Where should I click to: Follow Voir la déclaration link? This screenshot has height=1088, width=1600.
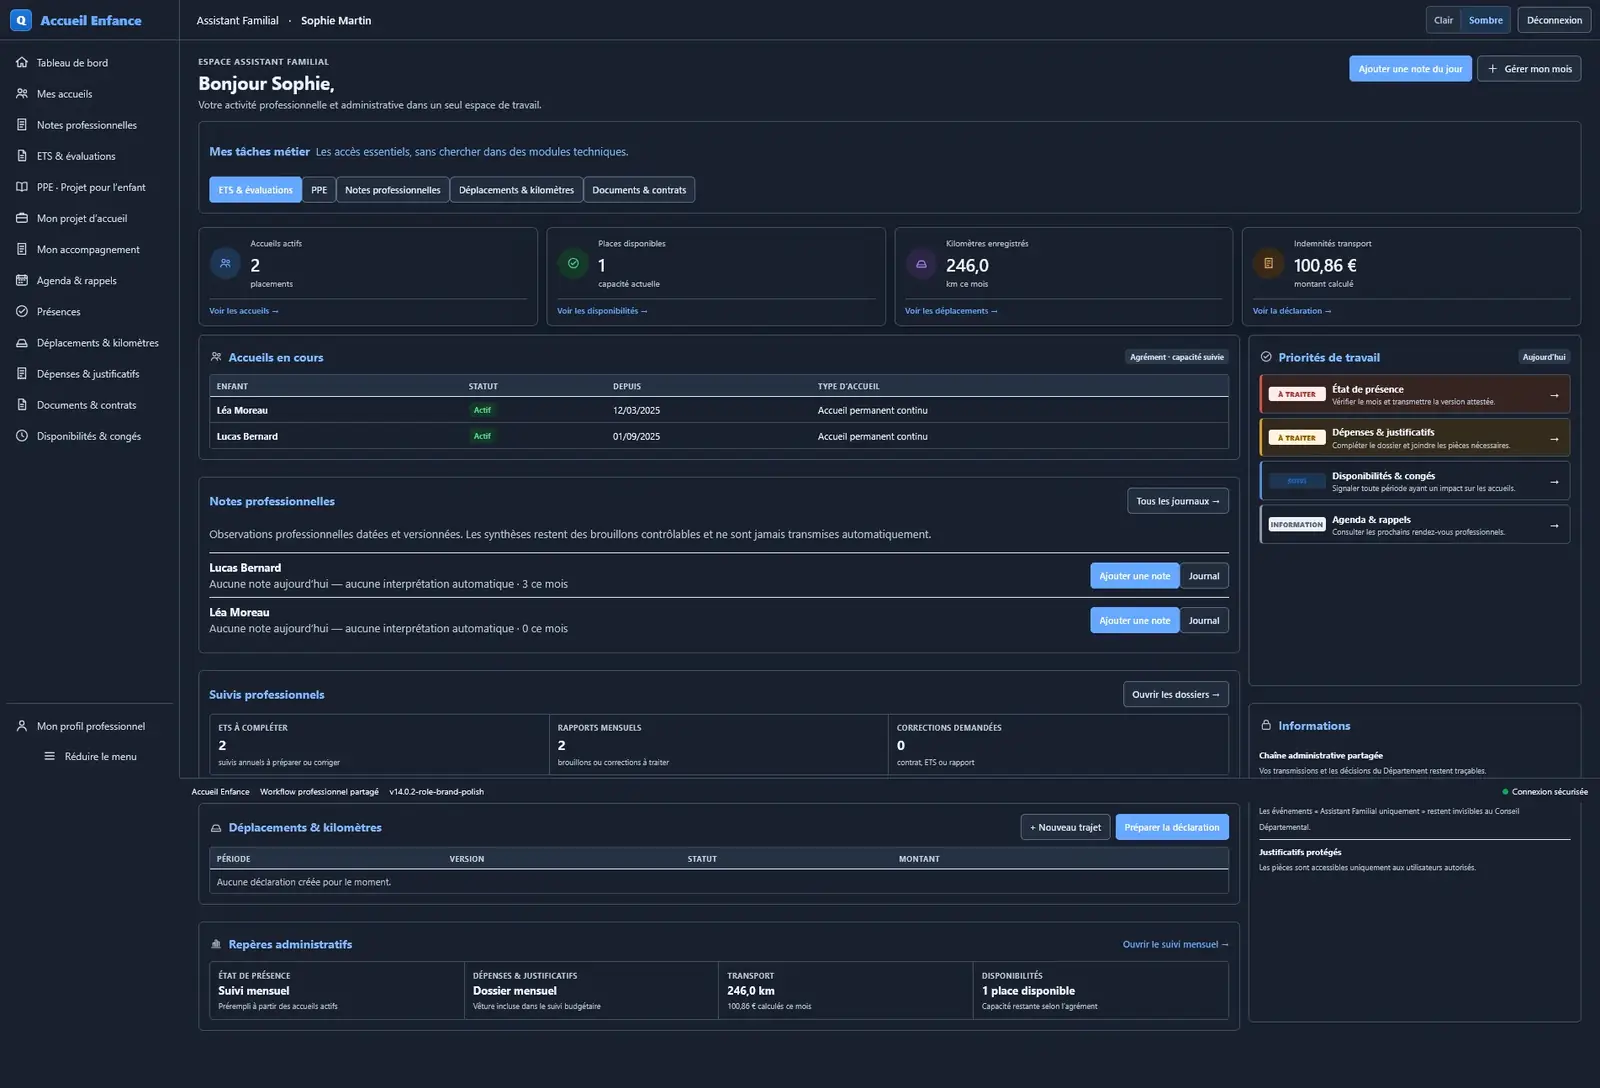coord(1292,311)
